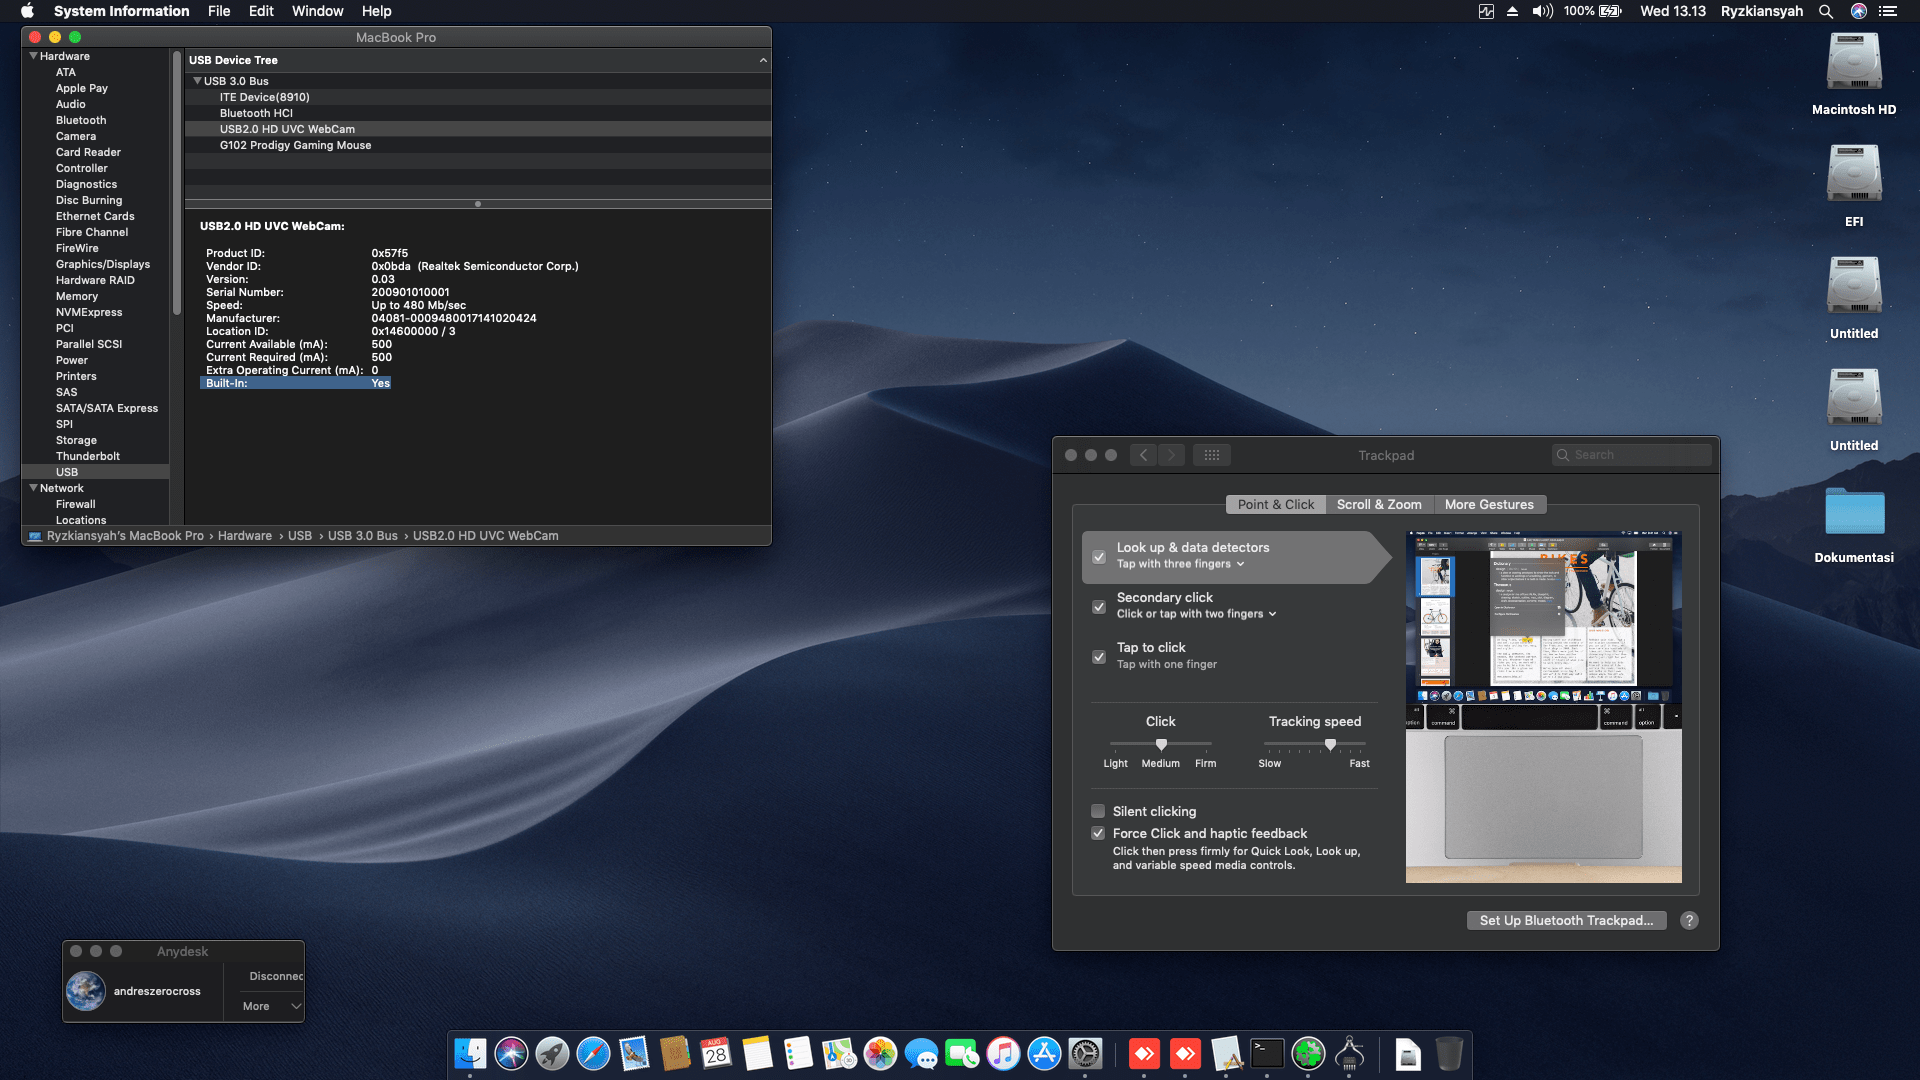Image resolution: width=1920 pixels, height=1080 pixels.
Task: Start FaceTime from the Dock
Action: [x=963, y=1053]
